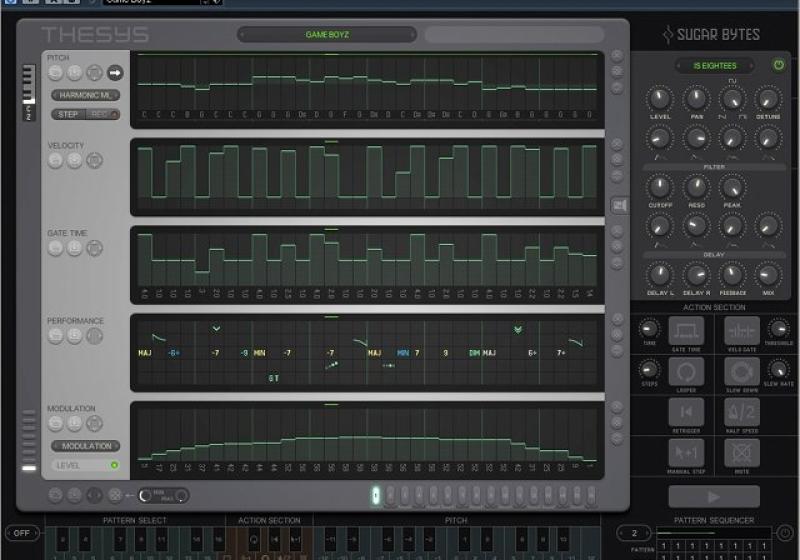Viewport: 800px width, 560px height.
Task: Open the Harmonic scale dropdown
Action: [85, 95]
